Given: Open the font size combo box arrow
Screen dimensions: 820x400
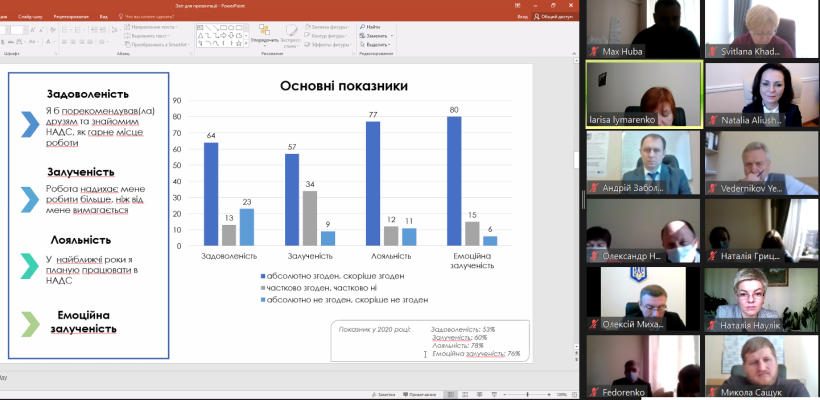Looking at the screenshot, I should [x=26, y=30].
